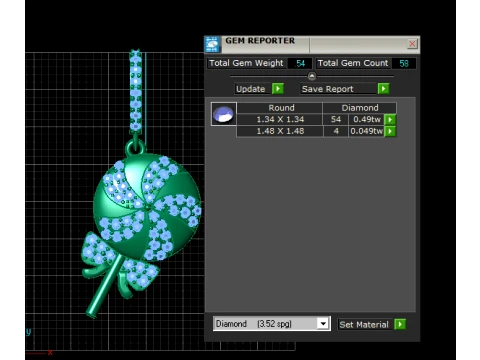Click the green arrow on the 0.49tw row
This screenshot has width=480, height=360.
pyautogui.click(x=390, y=119)
